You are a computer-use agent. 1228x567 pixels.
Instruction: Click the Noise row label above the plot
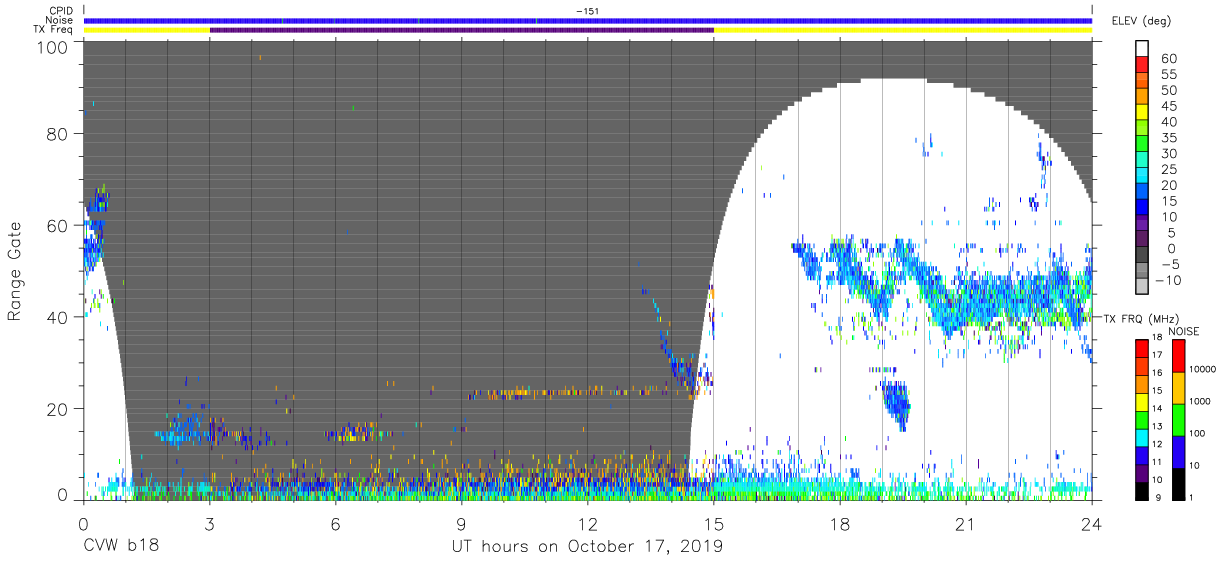click(60, 20)
